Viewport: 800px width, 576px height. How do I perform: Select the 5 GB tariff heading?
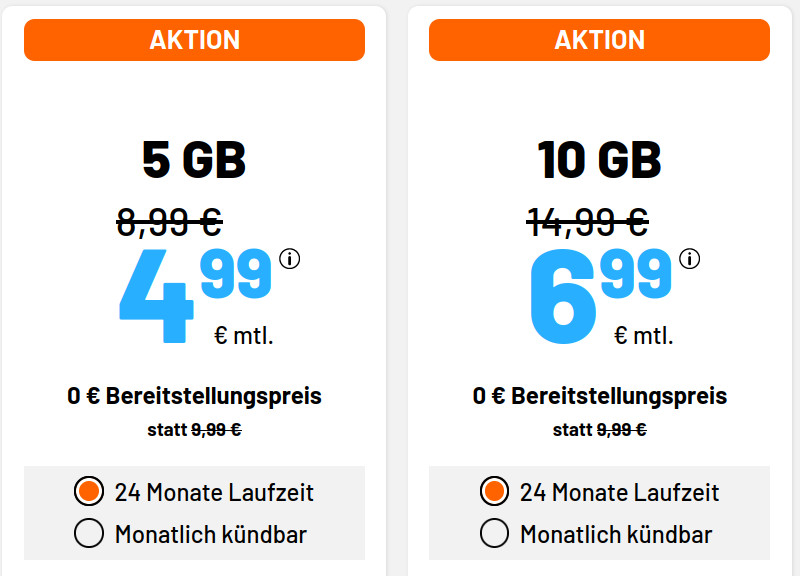point(194,158)
